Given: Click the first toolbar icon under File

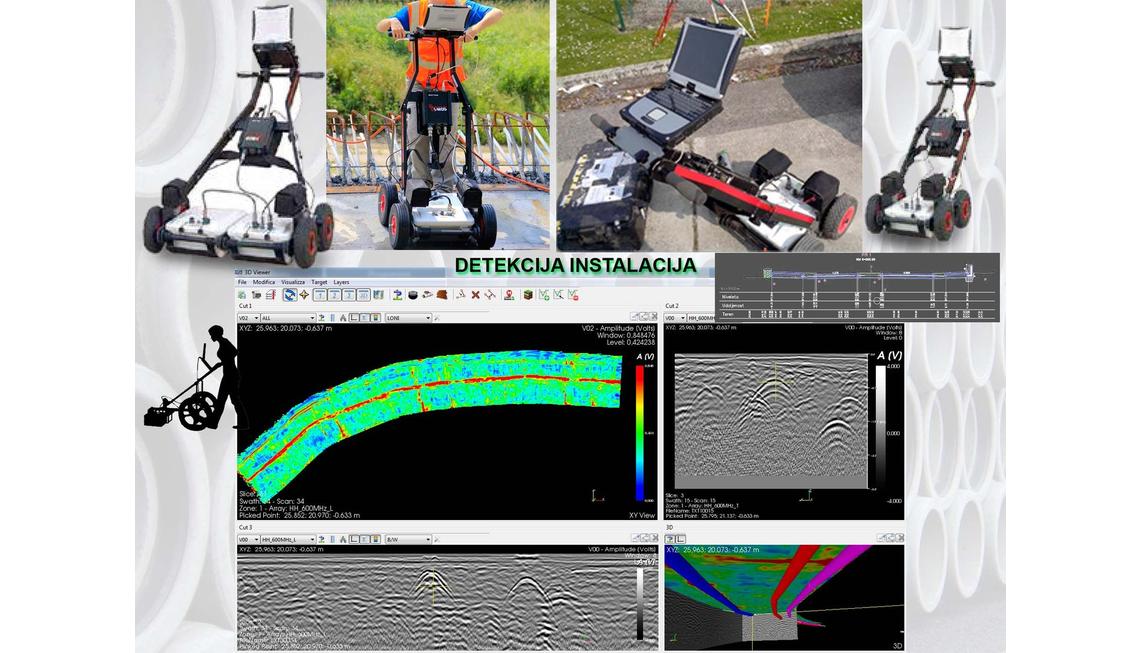Looking at the screenshot, I should [242, 295].
